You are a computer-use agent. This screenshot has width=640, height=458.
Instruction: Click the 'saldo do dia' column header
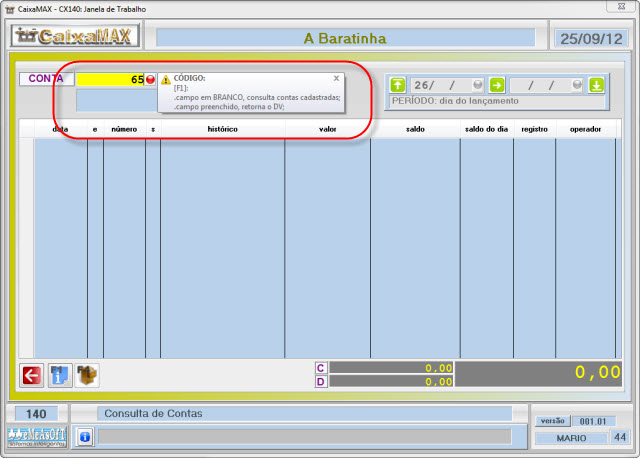[486, 129]
